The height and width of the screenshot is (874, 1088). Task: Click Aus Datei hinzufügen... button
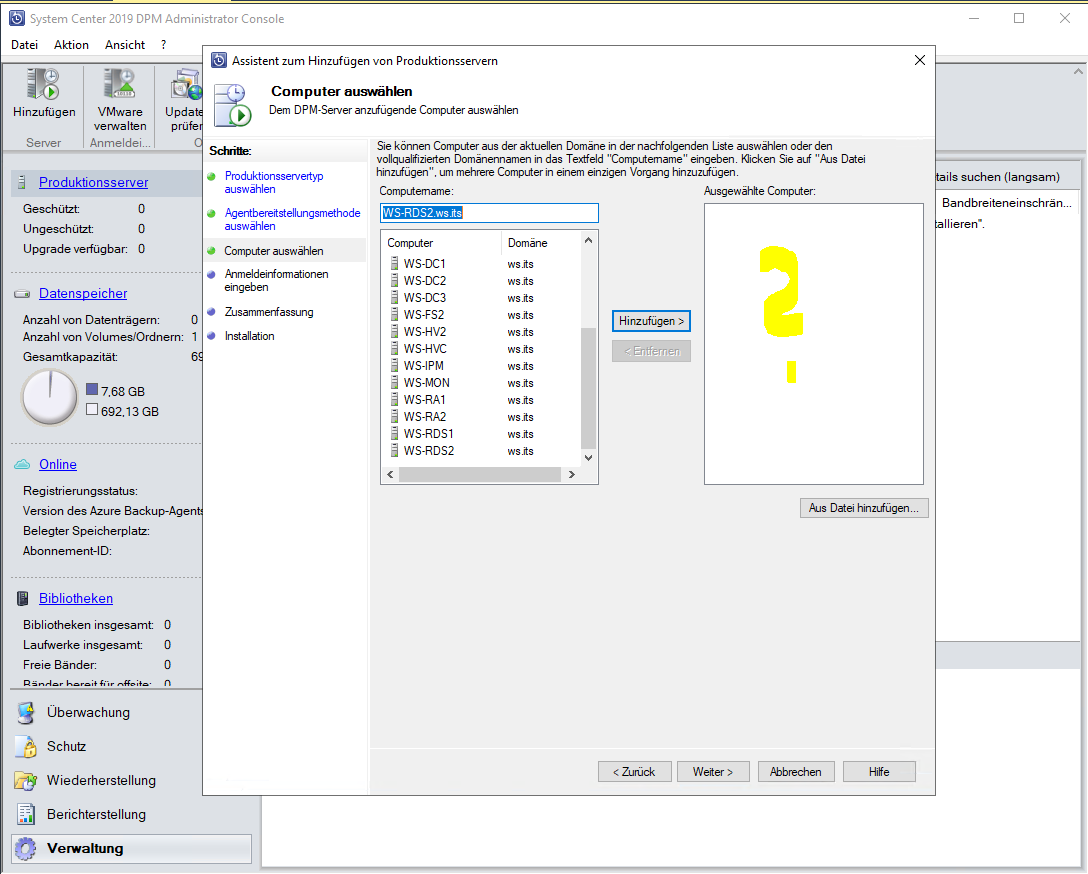[x=864, y=508]
